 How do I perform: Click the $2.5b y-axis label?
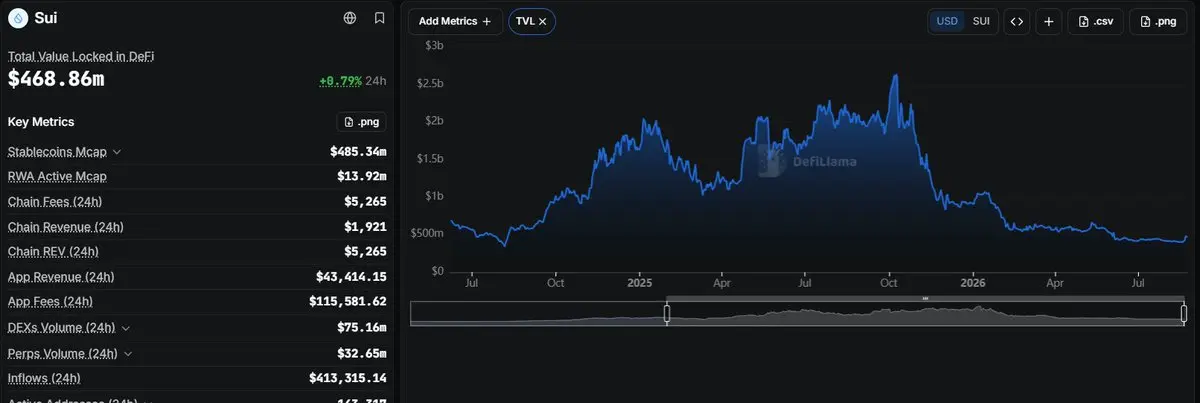[x=431, y=83]
